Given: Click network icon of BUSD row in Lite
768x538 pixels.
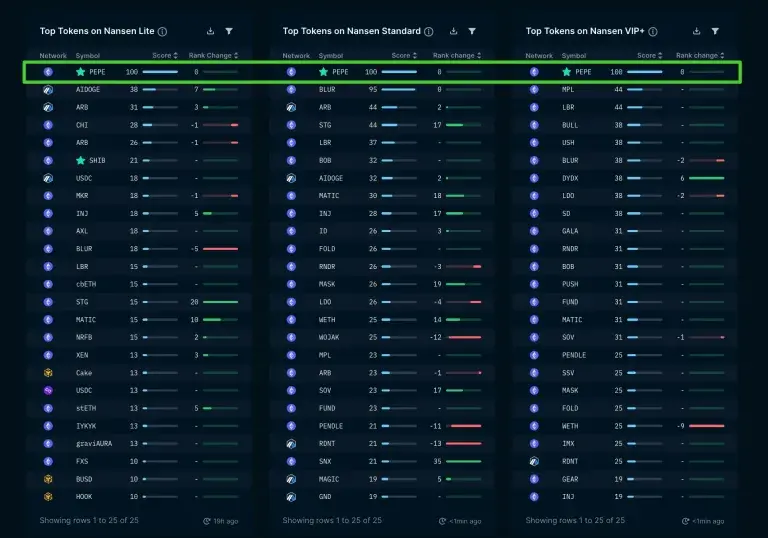Looking at the screenshot, I should point(48,479).
